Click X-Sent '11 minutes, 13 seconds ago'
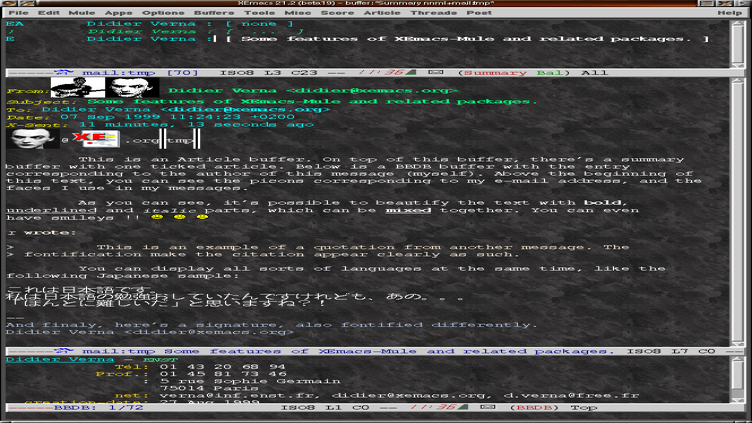The image size is (752, 423). (x=197, y=125)
